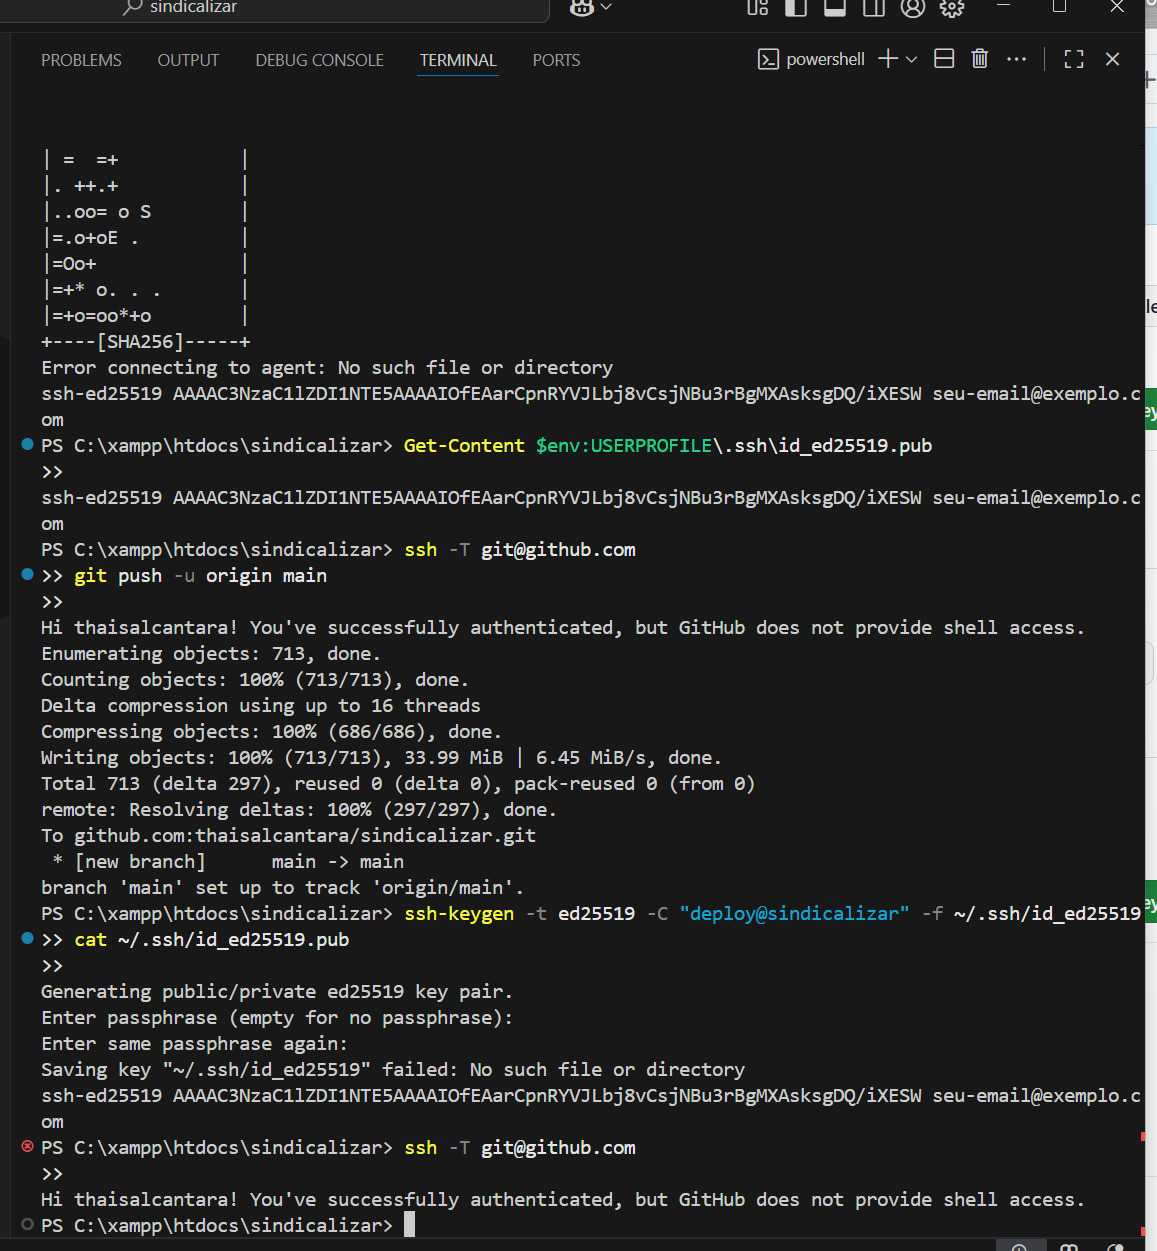Click the new terminal plus icon
Screen dimensions: 1157x1251
pos(887,59)
